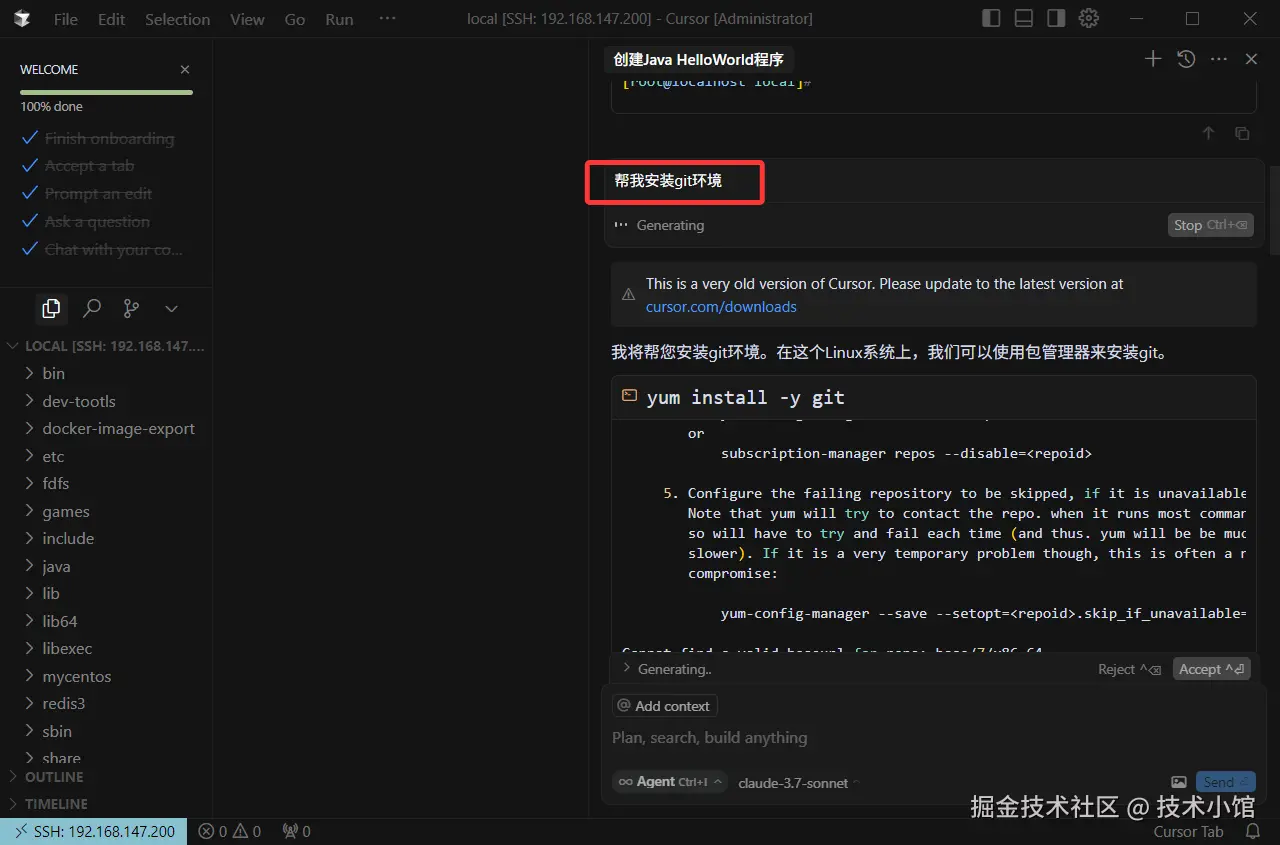Toggle the AI pane layout icon
Viewport: 1280px width, 845px height.
point(1056,18)
